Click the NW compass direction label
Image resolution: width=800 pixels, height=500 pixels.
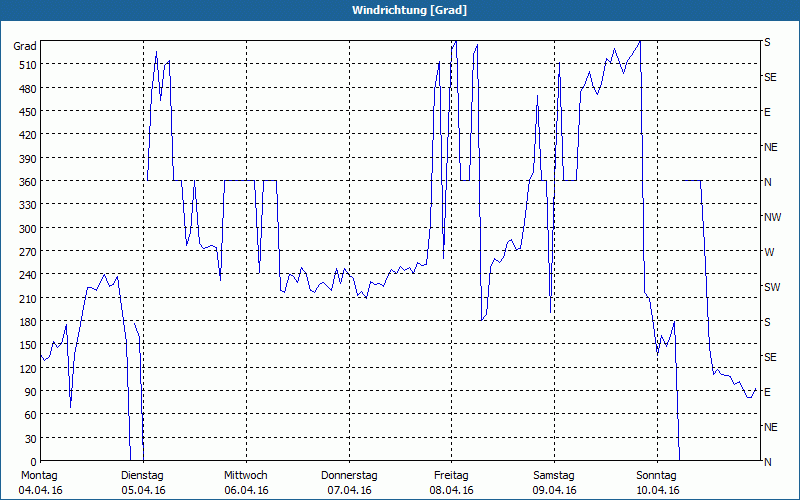click(772, 217)
